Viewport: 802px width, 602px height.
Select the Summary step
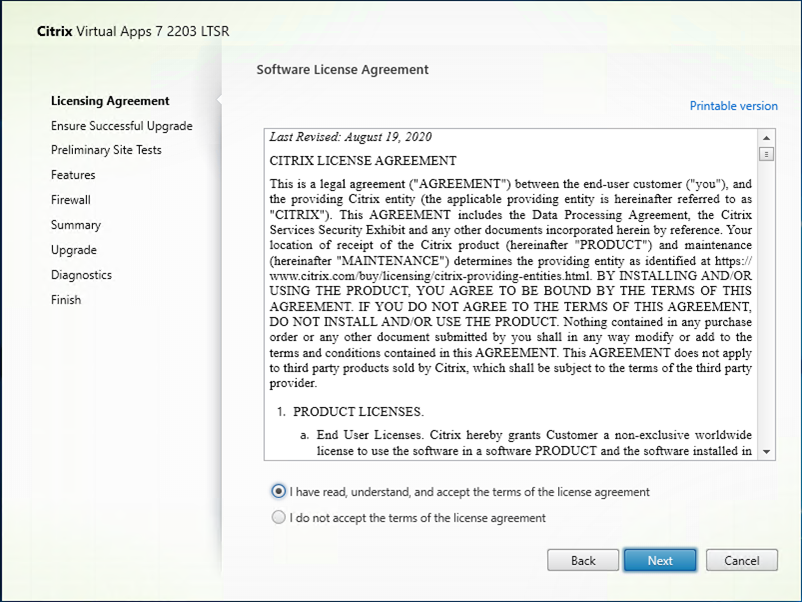tap(76, 225)
